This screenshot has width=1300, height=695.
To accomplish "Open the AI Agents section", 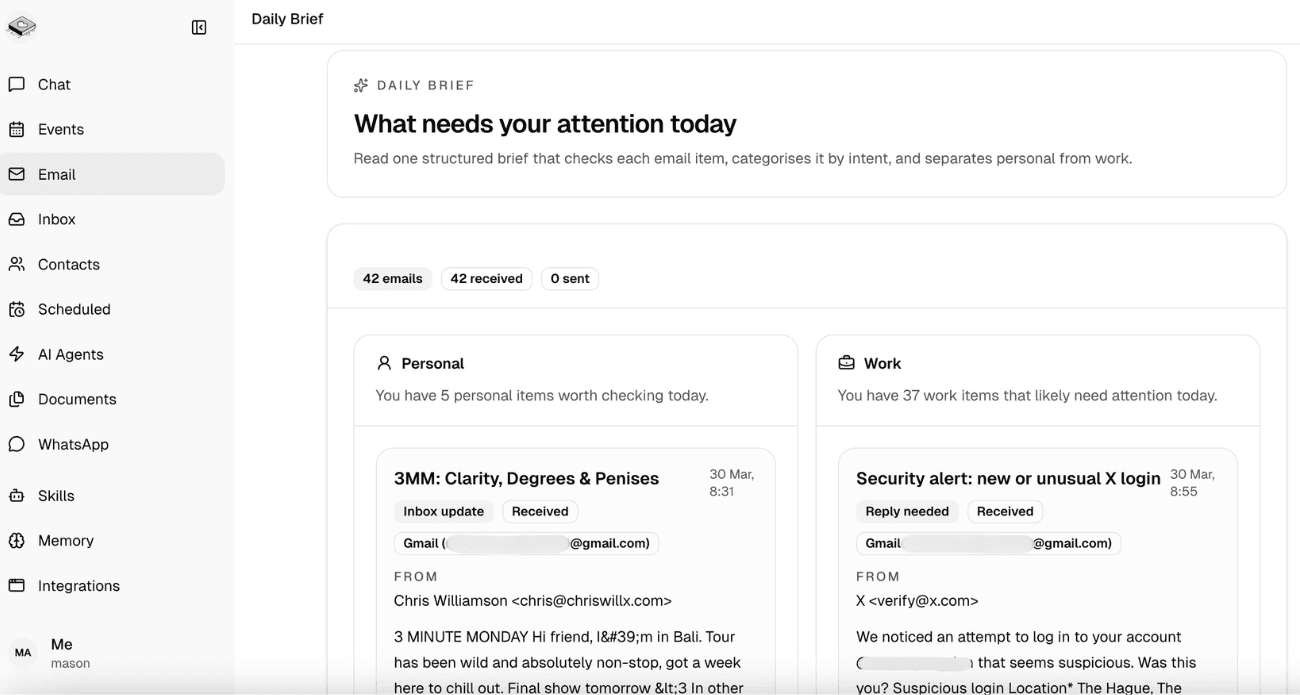I will pos(70,355).
